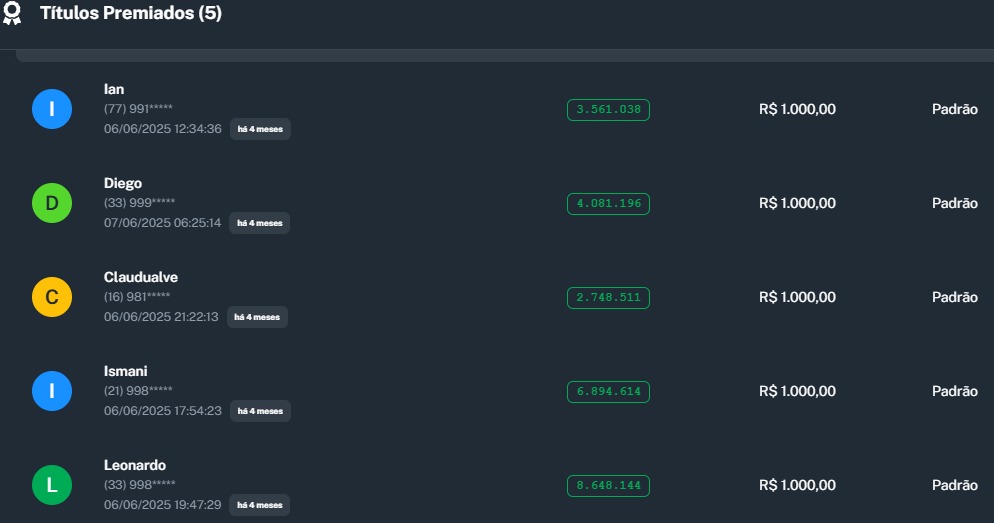Select ticket number 3.561.038 badge
Viewport: 994px width, 523px height.
[608, 110]
